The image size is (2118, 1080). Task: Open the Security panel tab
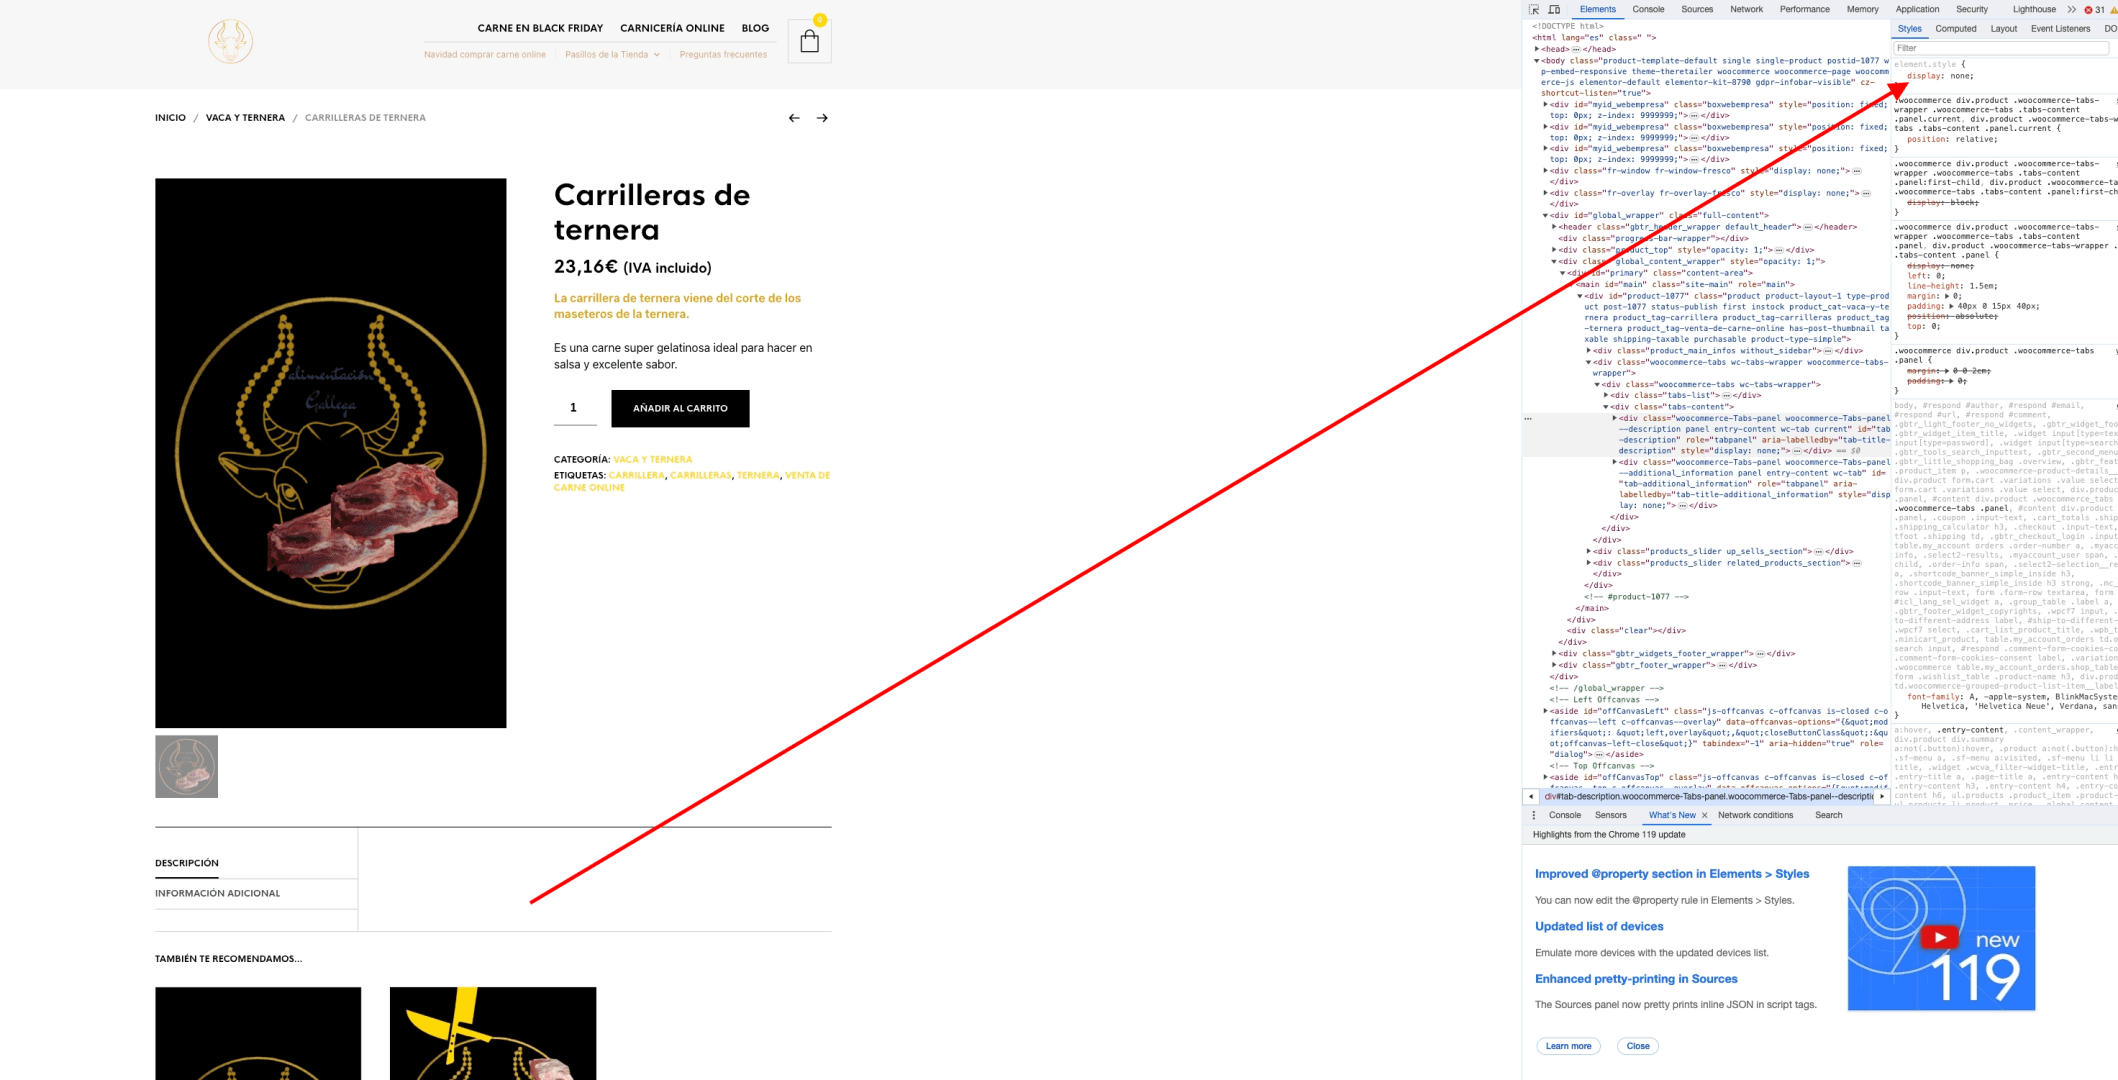tap(1972, 9)
